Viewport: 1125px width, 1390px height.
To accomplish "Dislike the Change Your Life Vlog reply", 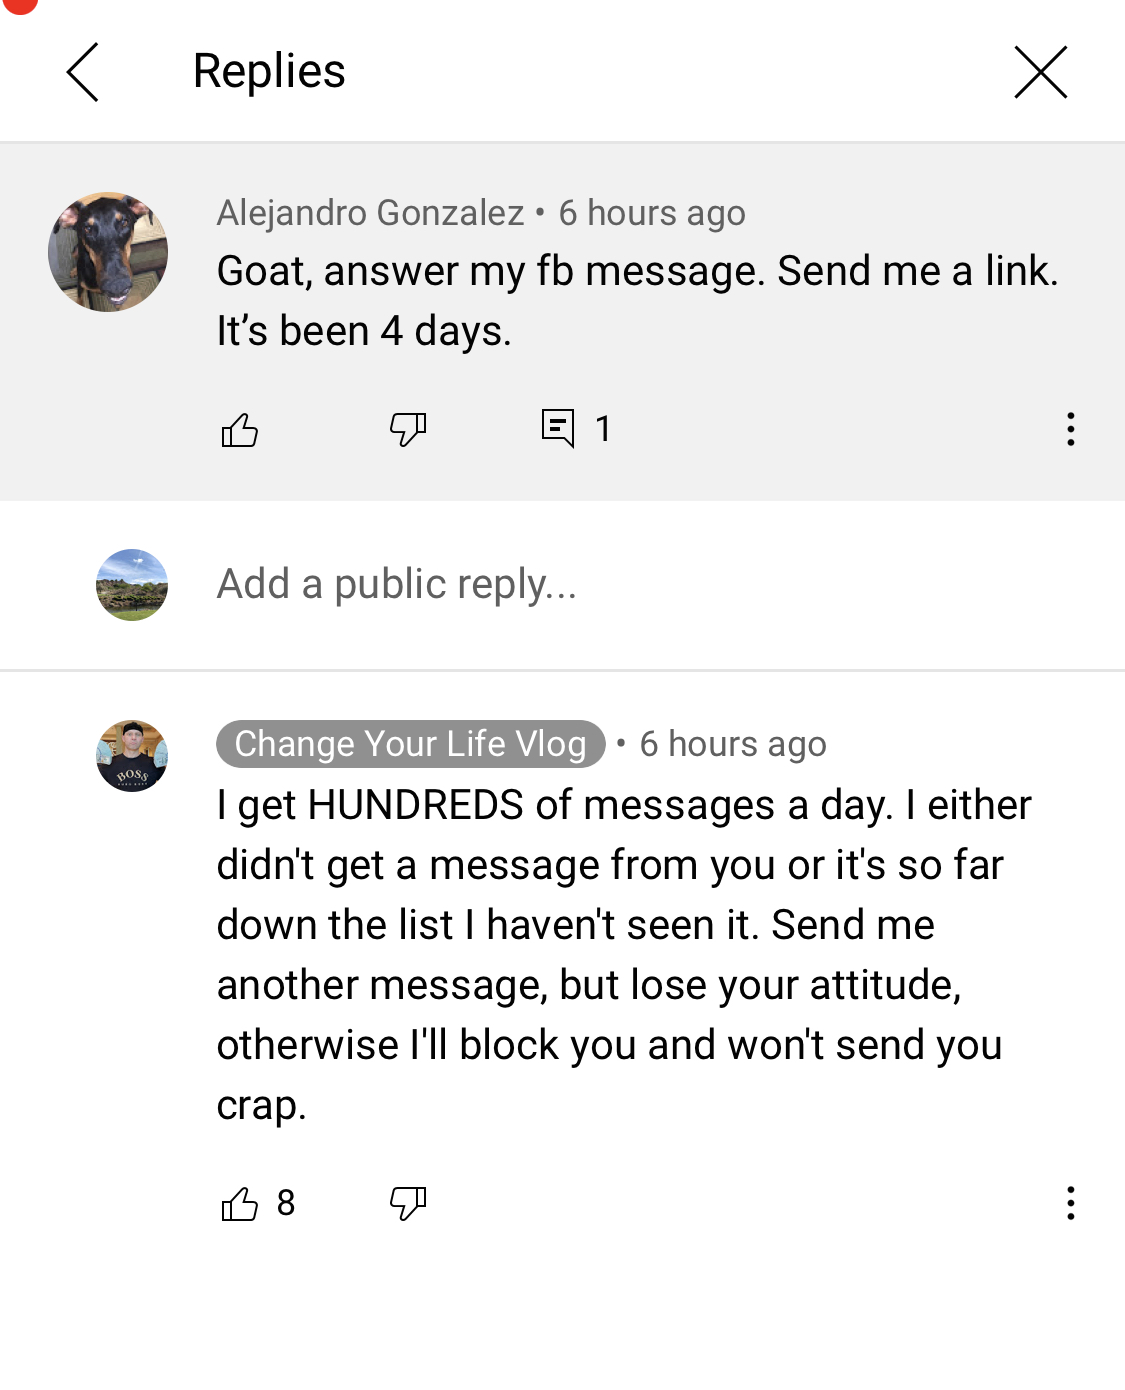I will pyautogui.click(x=408, y=1203).
